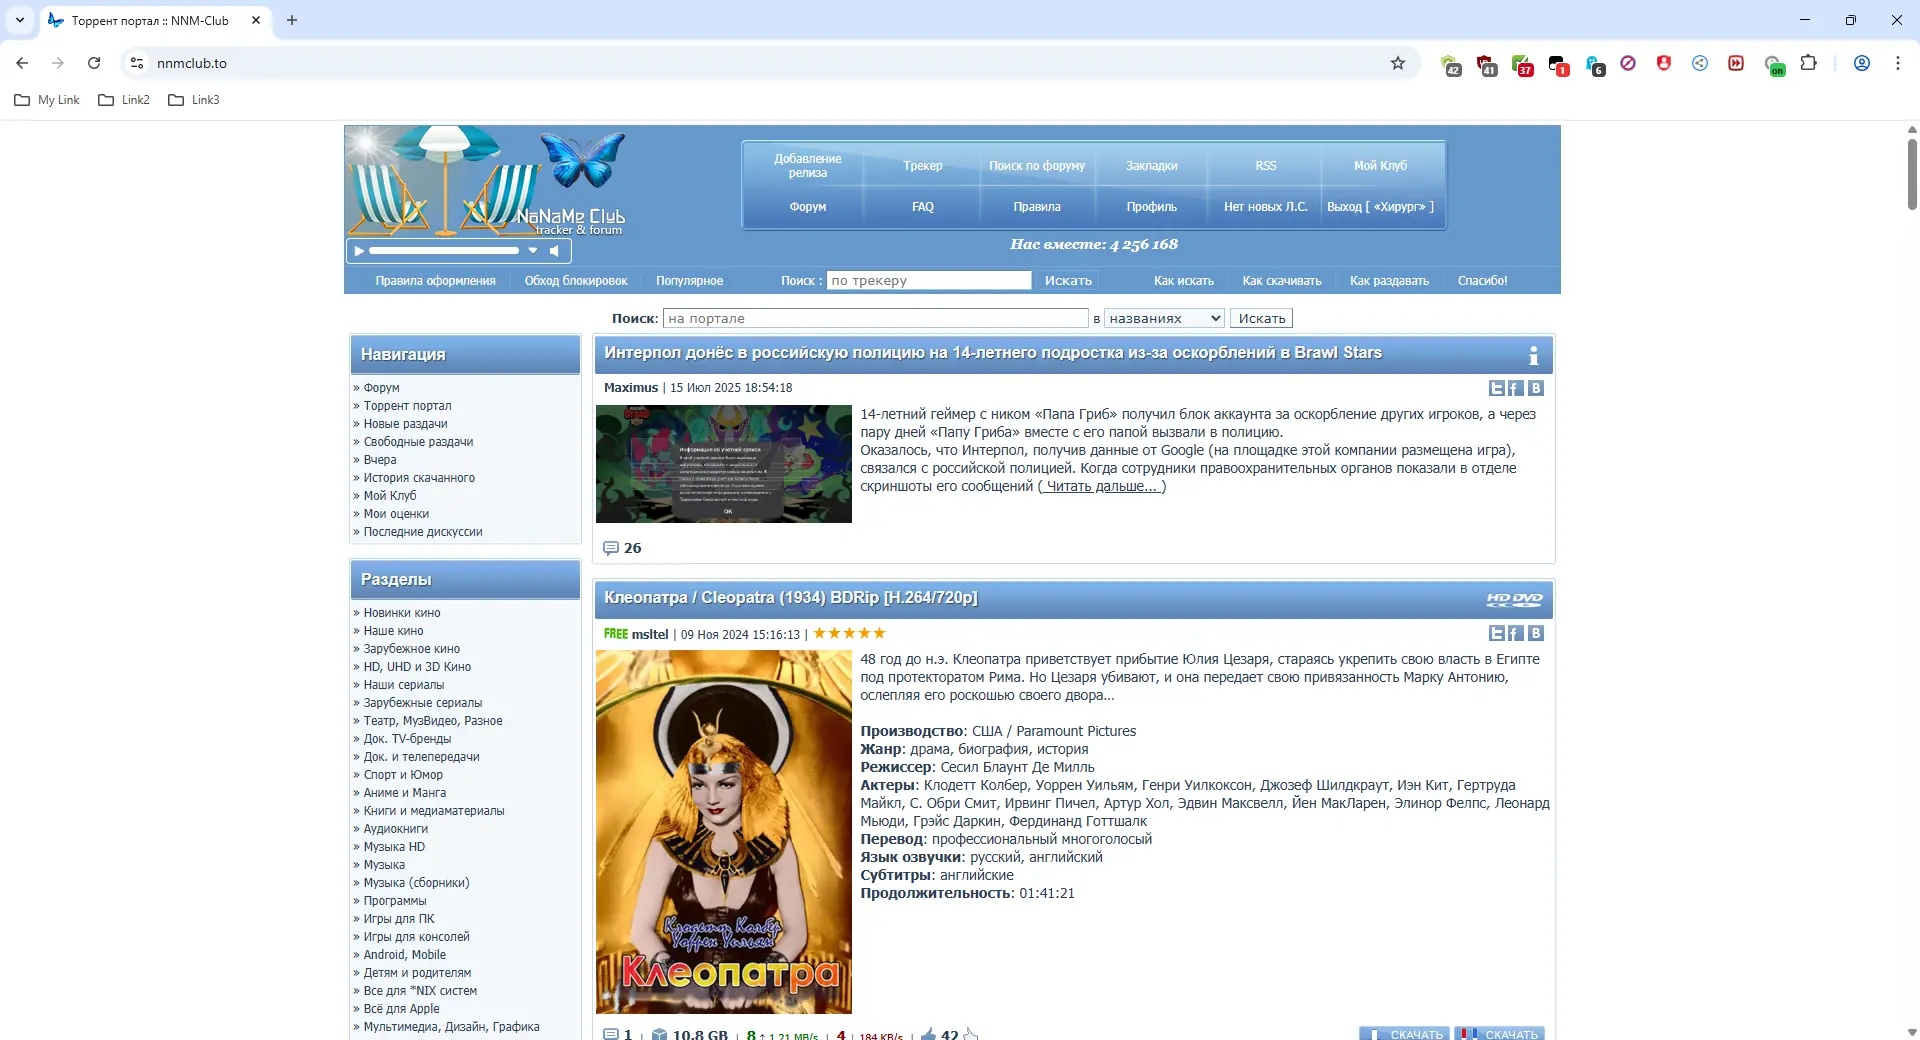Share the Interpol news post on Facebook

point(1516,388)
